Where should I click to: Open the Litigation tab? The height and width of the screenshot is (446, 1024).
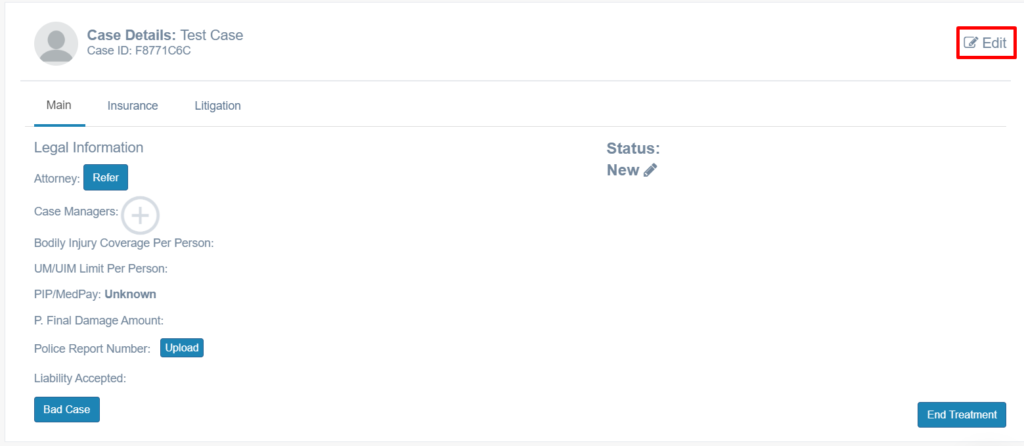click(217, 105)
